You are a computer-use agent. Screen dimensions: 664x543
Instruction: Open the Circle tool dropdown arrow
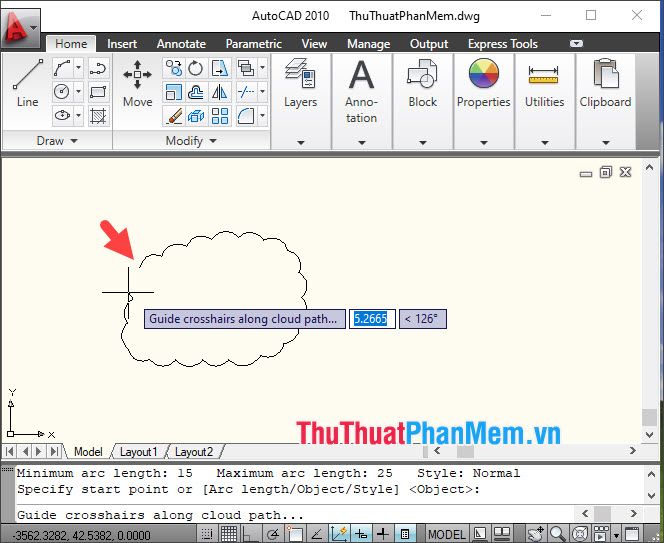pos(78,91)
